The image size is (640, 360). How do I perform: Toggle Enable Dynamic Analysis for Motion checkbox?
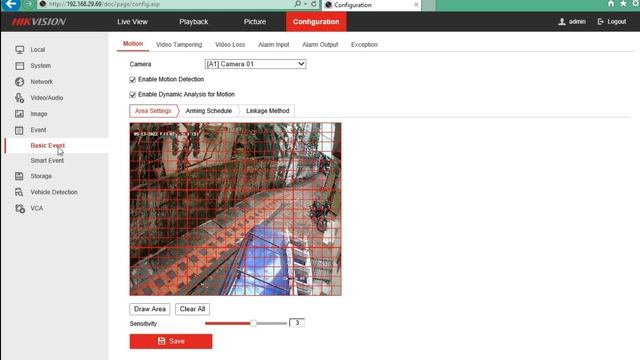(133, 95)
